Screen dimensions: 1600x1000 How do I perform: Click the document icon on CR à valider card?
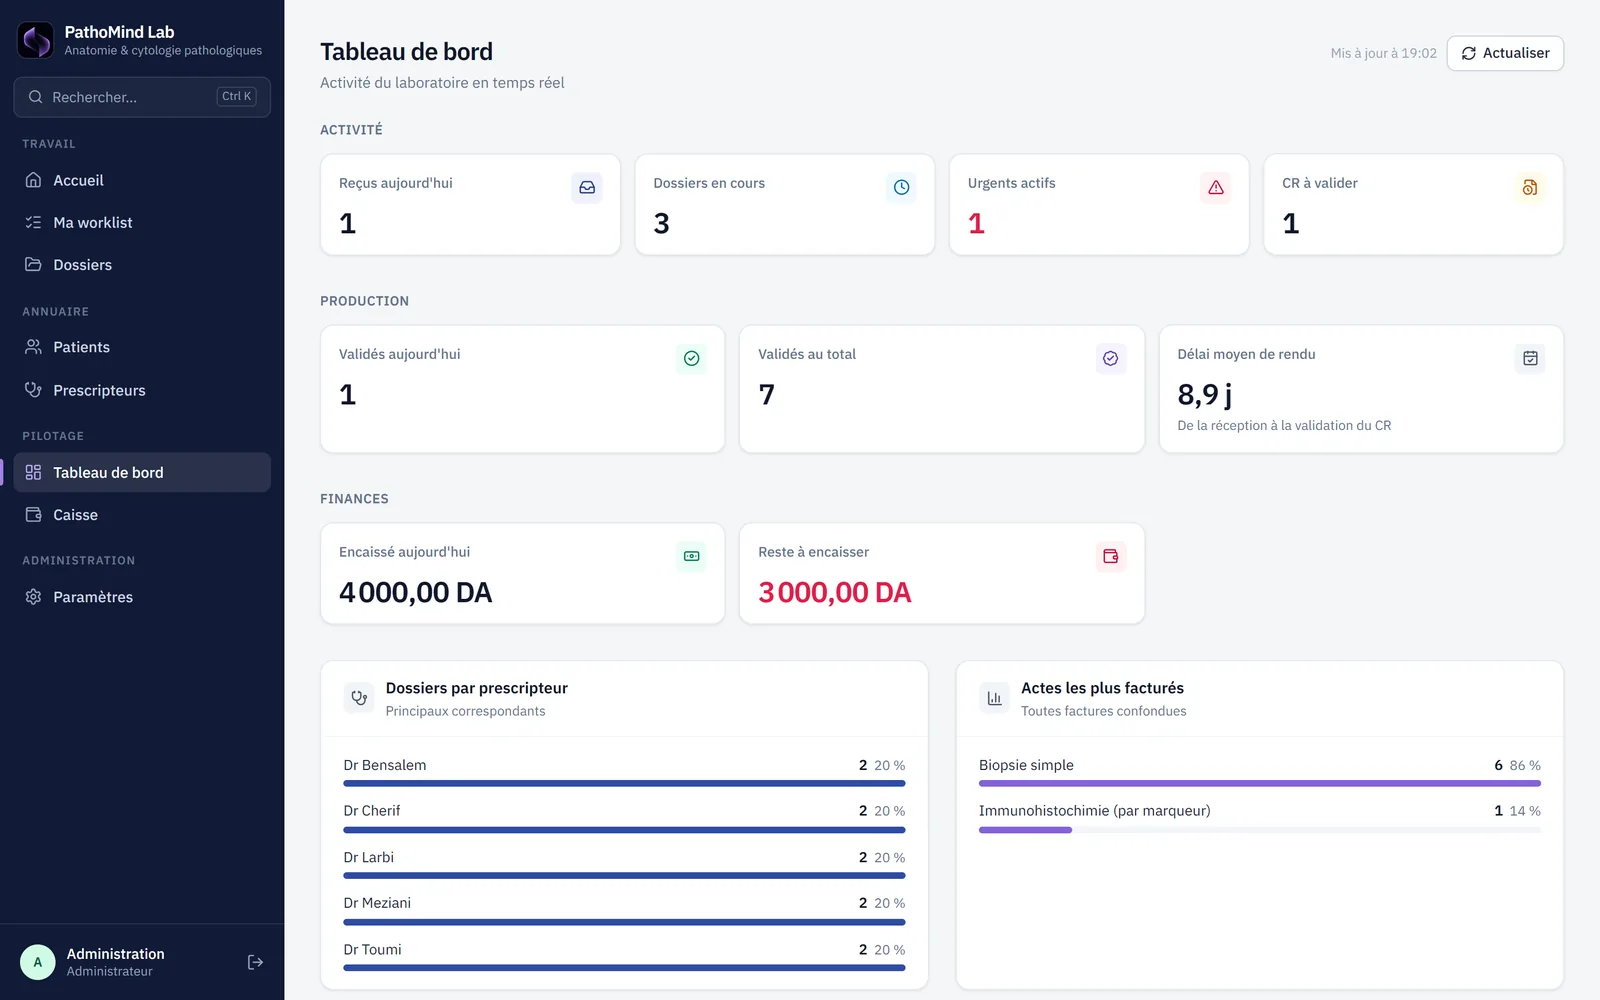1530,187
